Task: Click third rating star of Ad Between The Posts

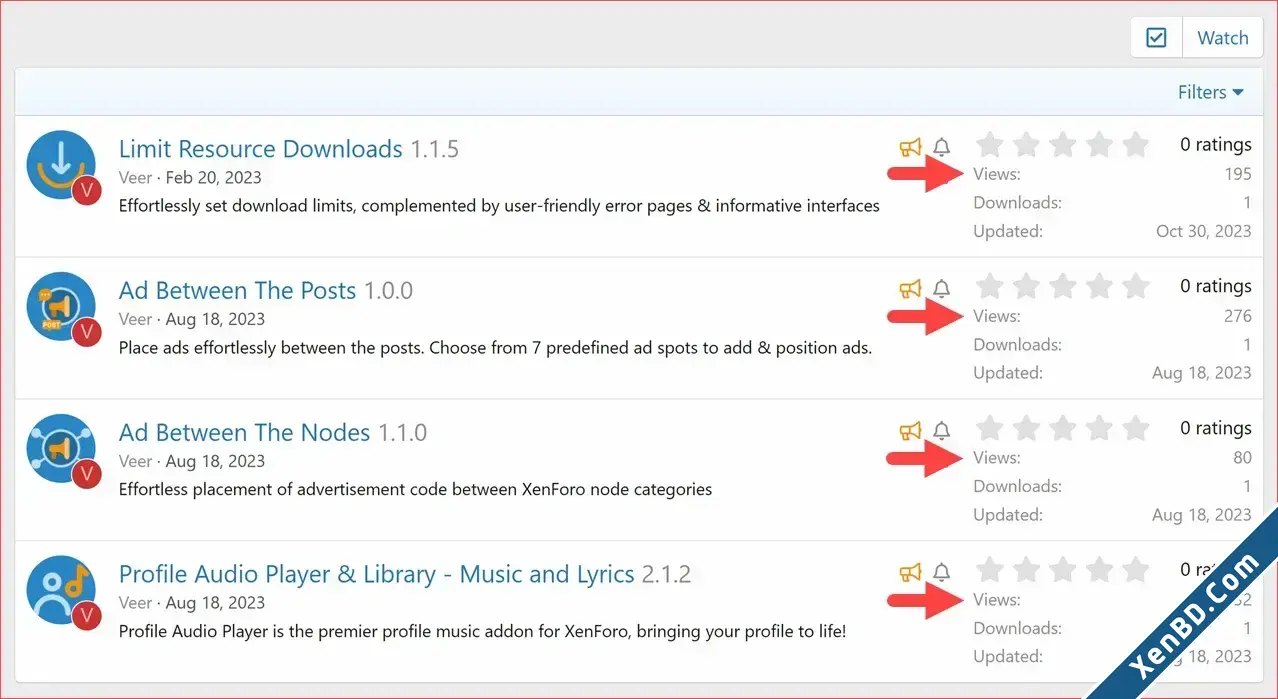Action: (1062, 287)
